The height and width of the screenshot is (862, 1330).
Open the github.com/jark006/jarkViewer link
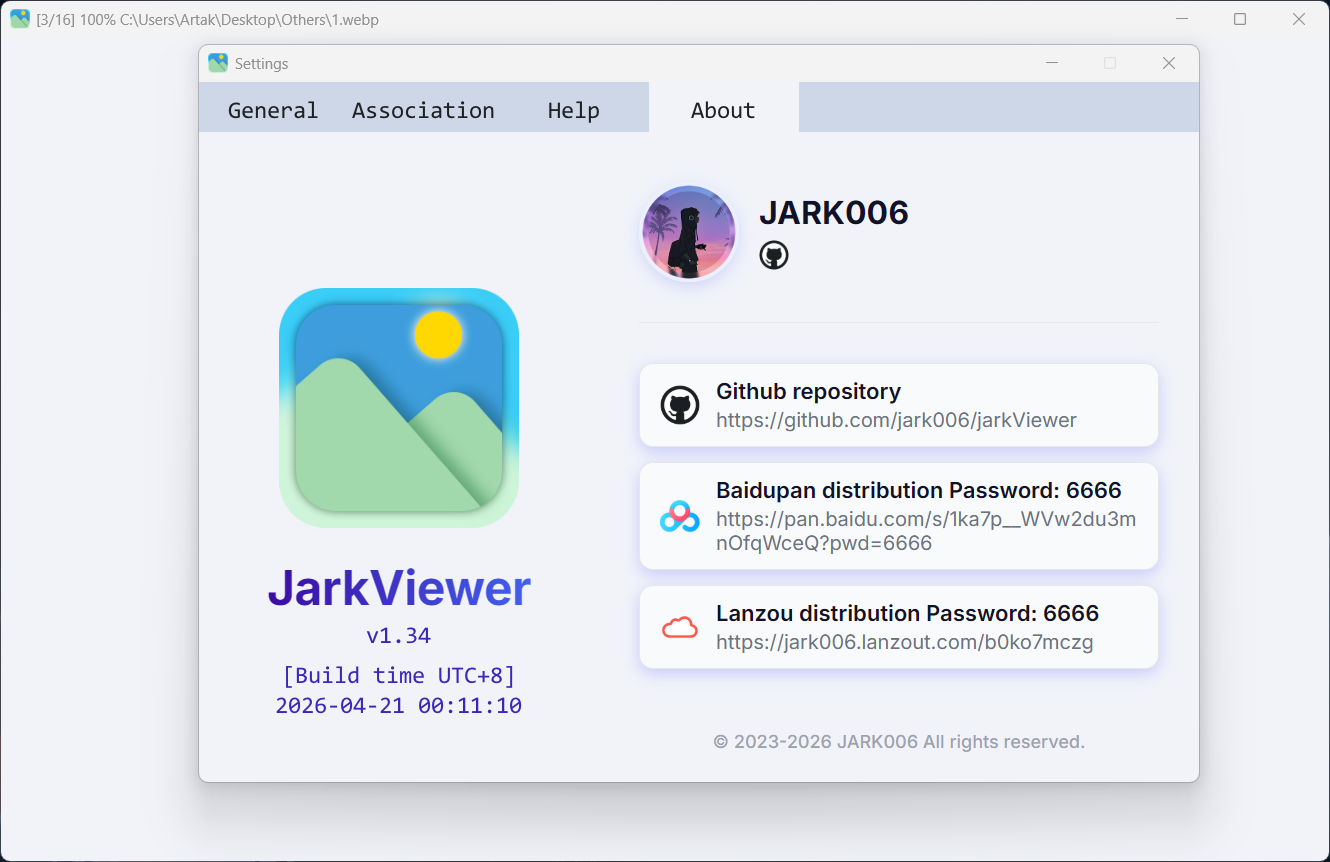tap(896, 420)
